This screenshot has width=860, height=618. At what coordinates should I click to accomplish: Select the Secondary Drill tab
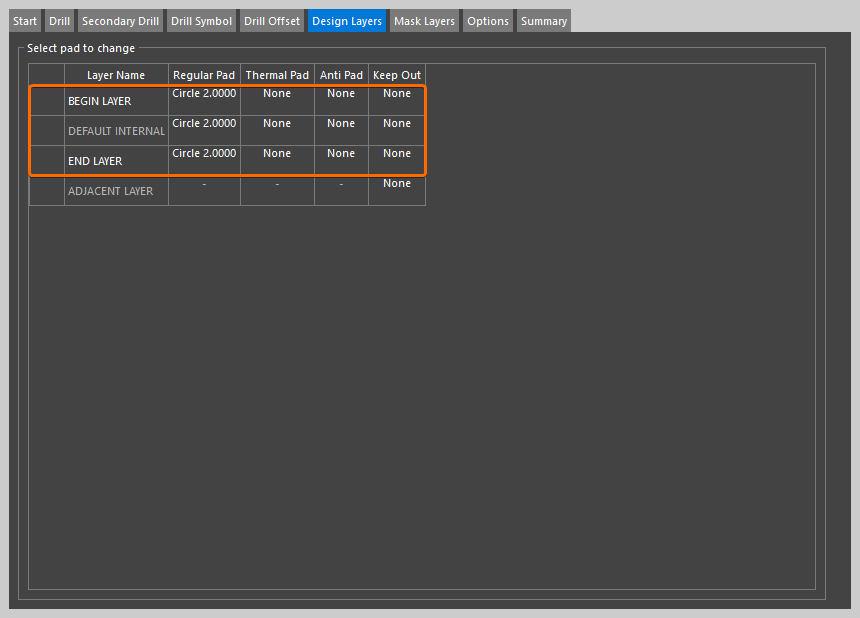tap(120, 21)
